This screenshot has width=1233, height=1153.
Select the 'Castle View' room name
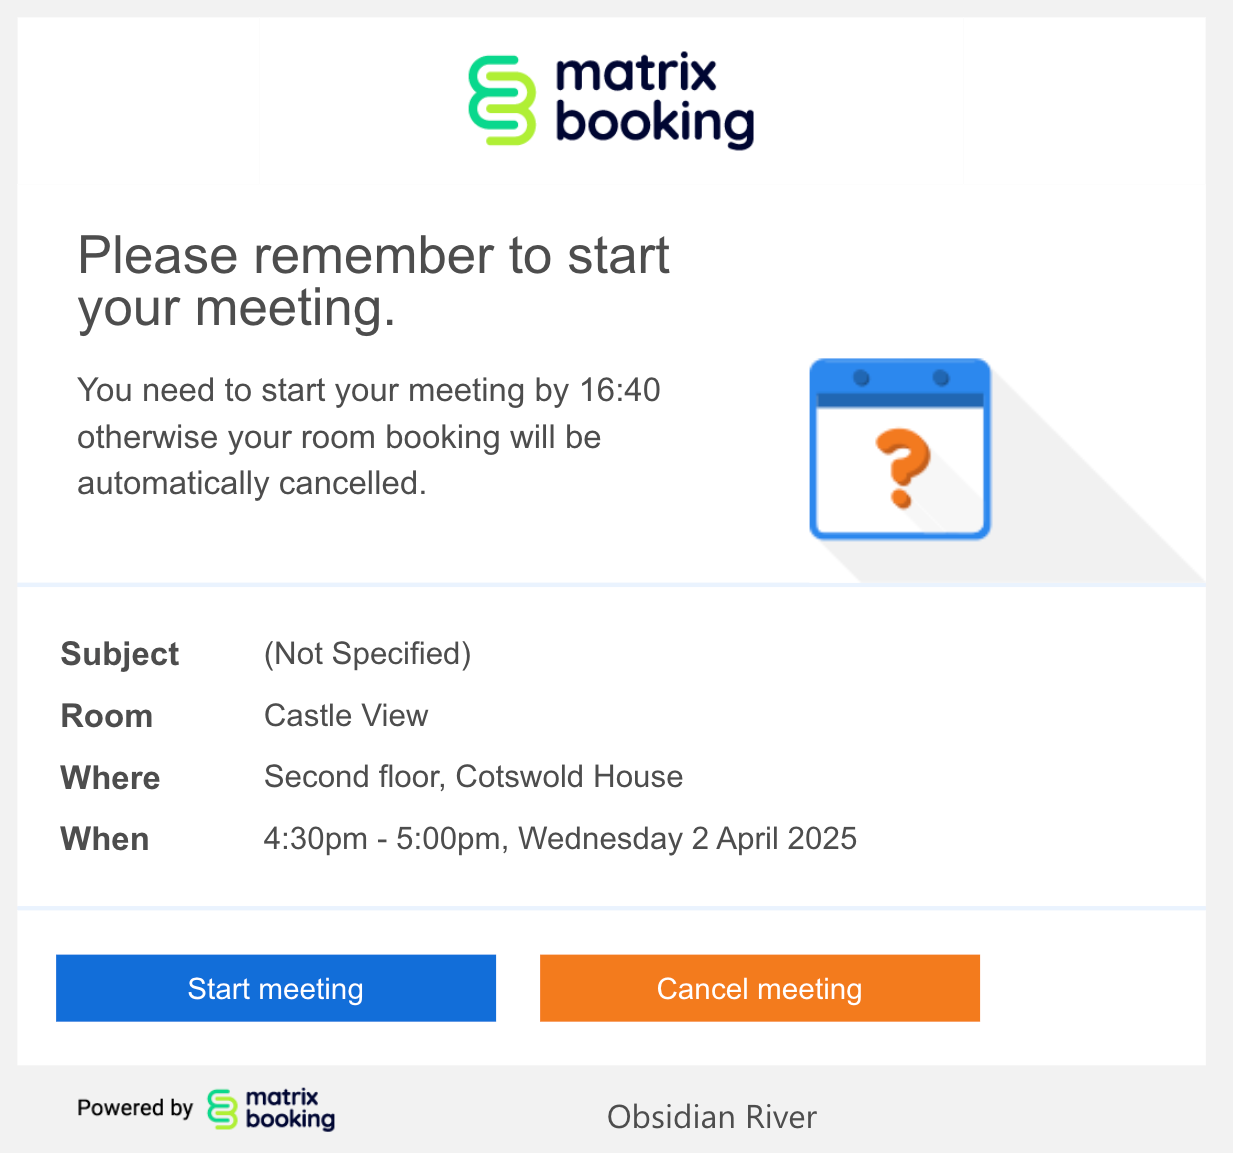[346, 716]
